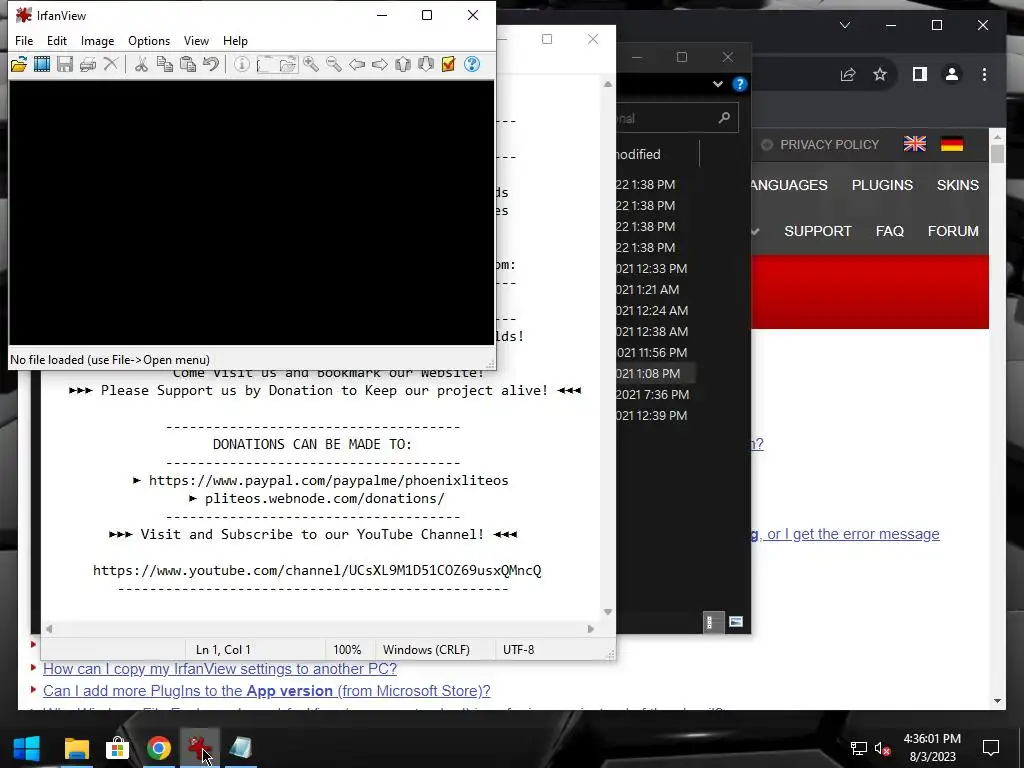This screenshot has width=1024, height=768.
Task: Open the notification center icon
Action: (991, 748)
